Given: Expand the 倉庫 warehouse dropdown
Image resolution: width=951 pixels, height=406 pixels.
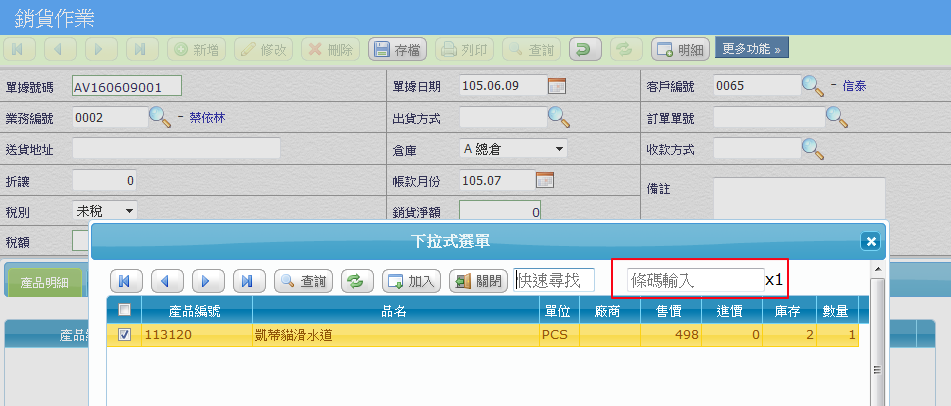Looking at the screenshot, I should (513, 149).
